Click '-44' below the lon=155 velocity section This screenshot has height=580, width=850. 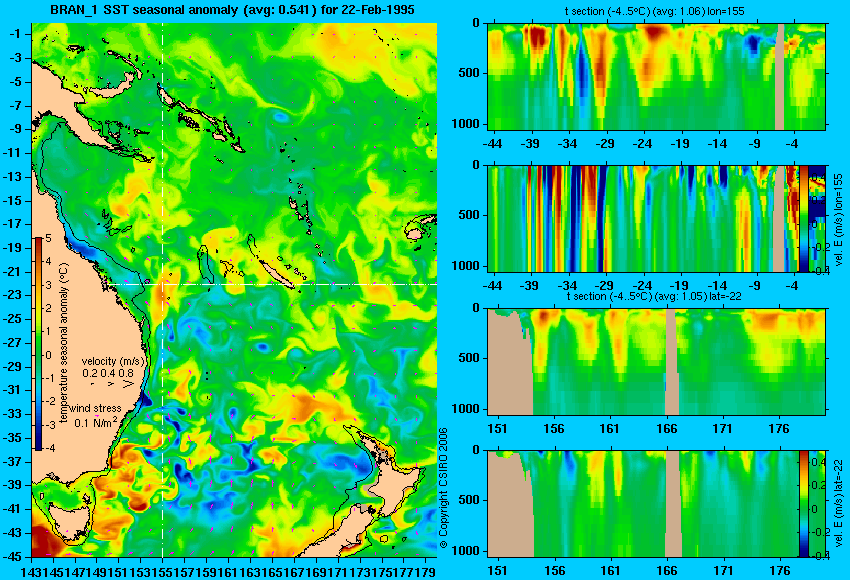tap(492, 286)
